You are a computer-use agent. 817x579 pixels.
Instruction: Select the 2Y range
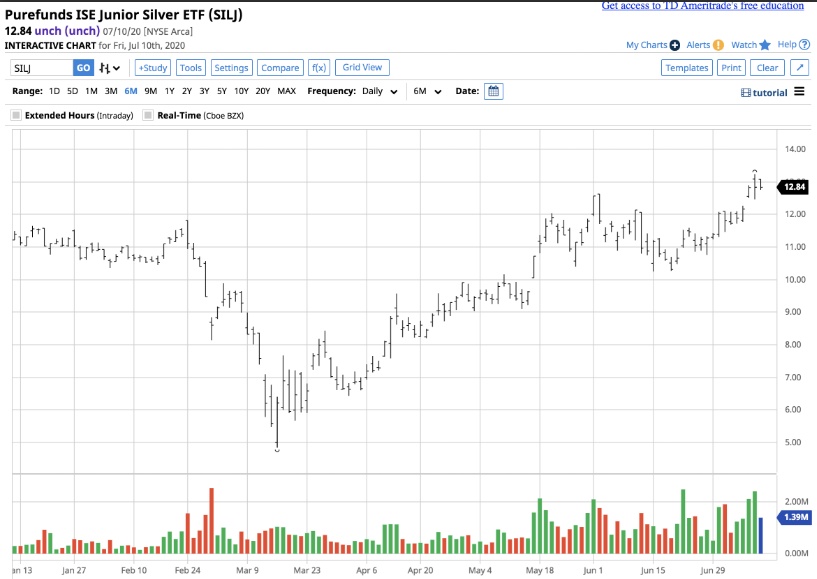[187, 91]
